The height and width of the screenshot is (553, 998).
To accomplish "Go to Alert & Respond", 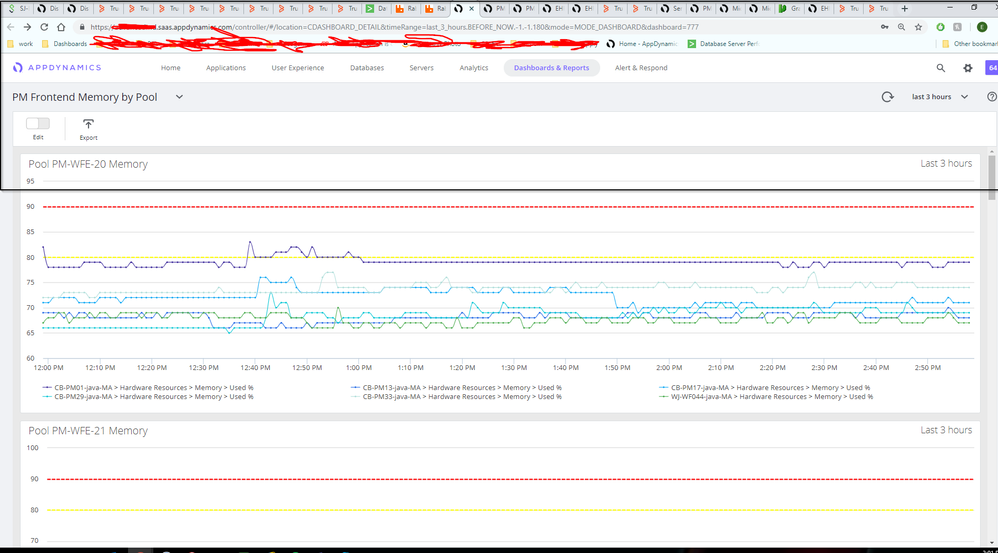I will pyautogui.click(x=641, y=68).
